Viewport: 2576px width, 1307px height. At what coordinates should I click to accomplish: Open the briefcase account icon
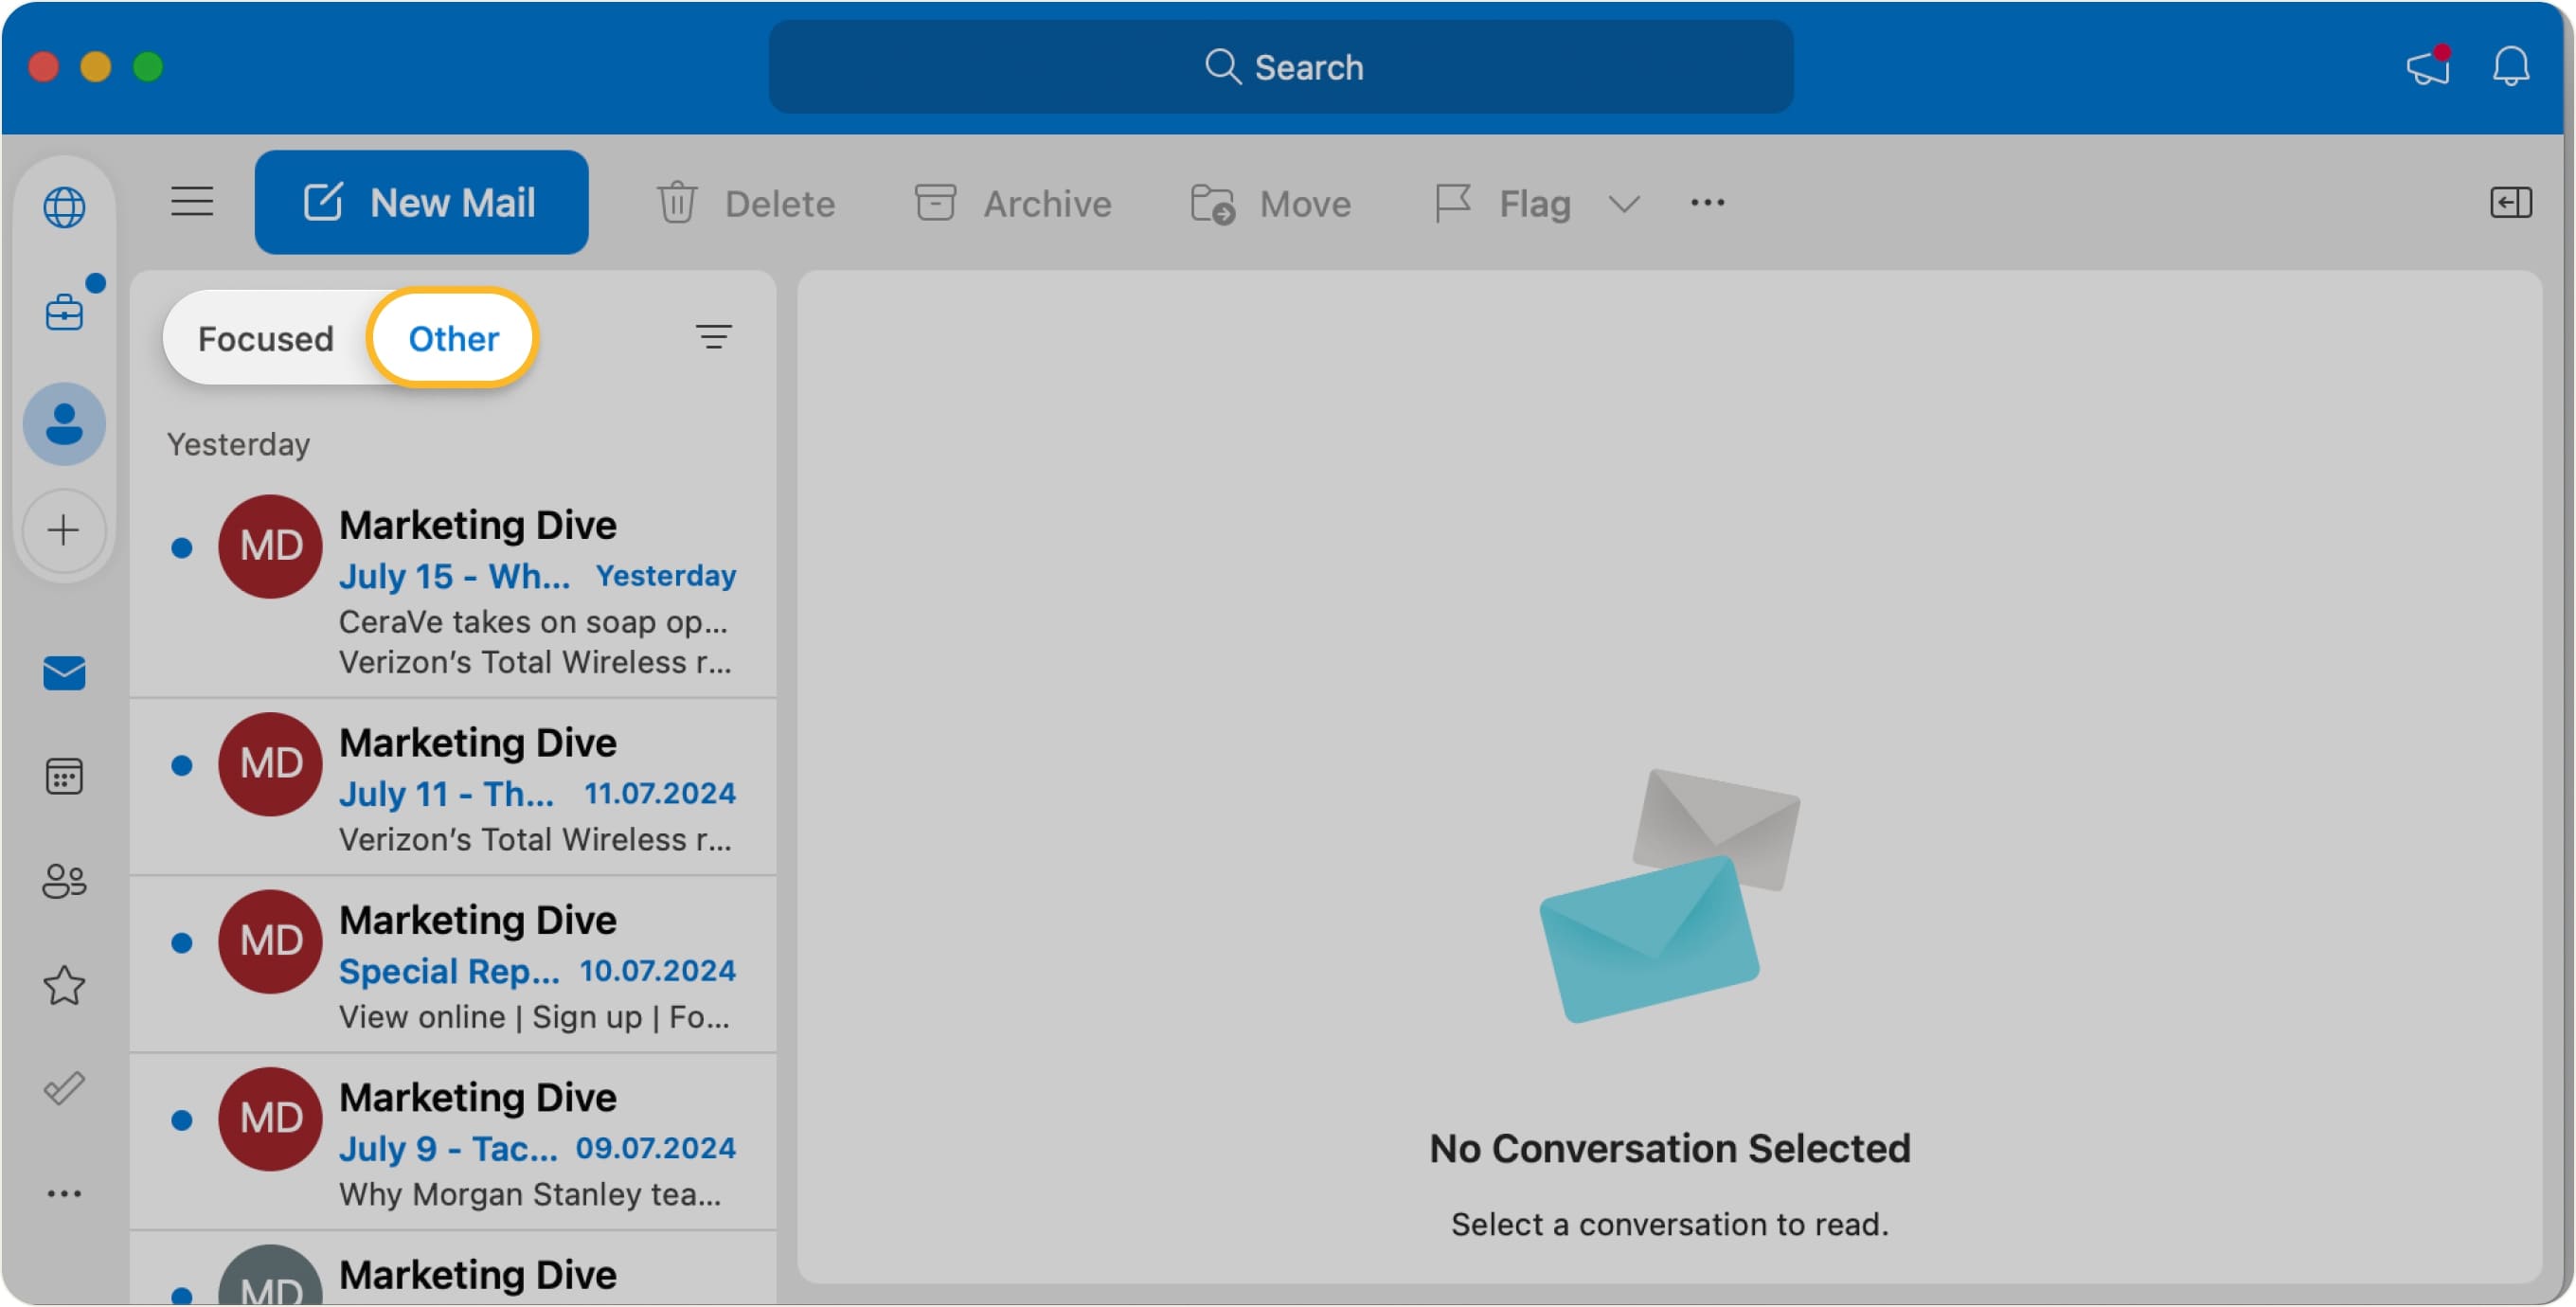tap(64, 312)
